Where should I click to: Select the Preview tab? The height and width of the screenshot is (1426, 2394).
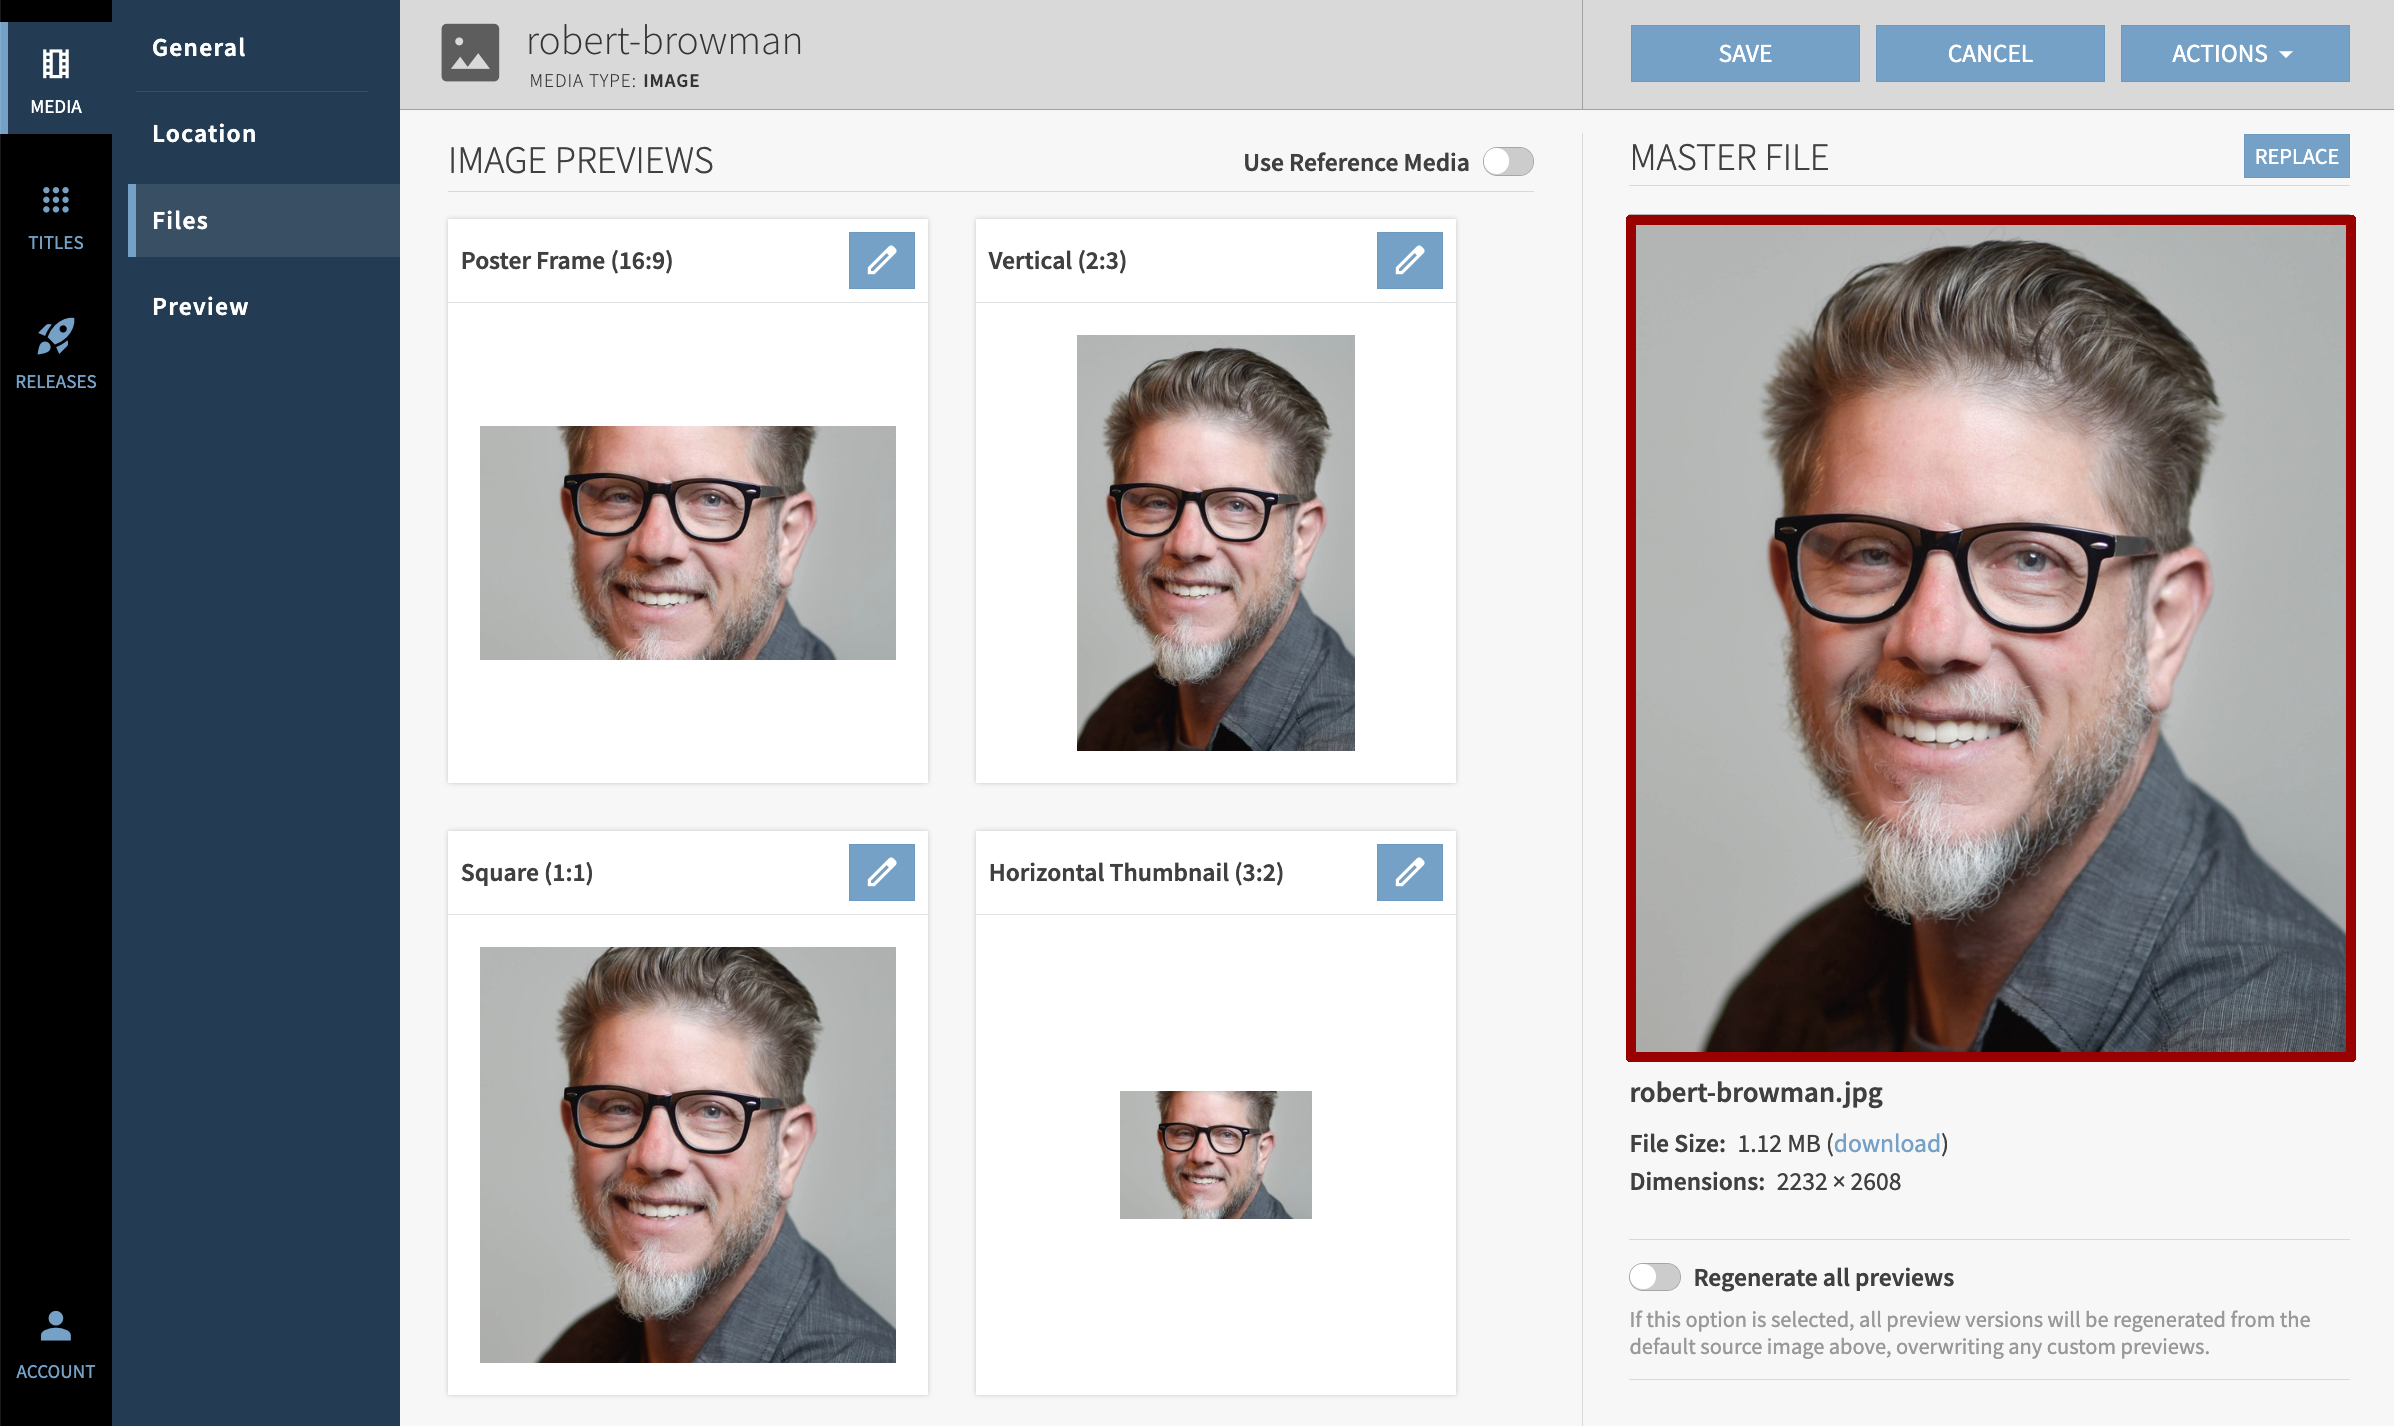(x=200, y=307)
